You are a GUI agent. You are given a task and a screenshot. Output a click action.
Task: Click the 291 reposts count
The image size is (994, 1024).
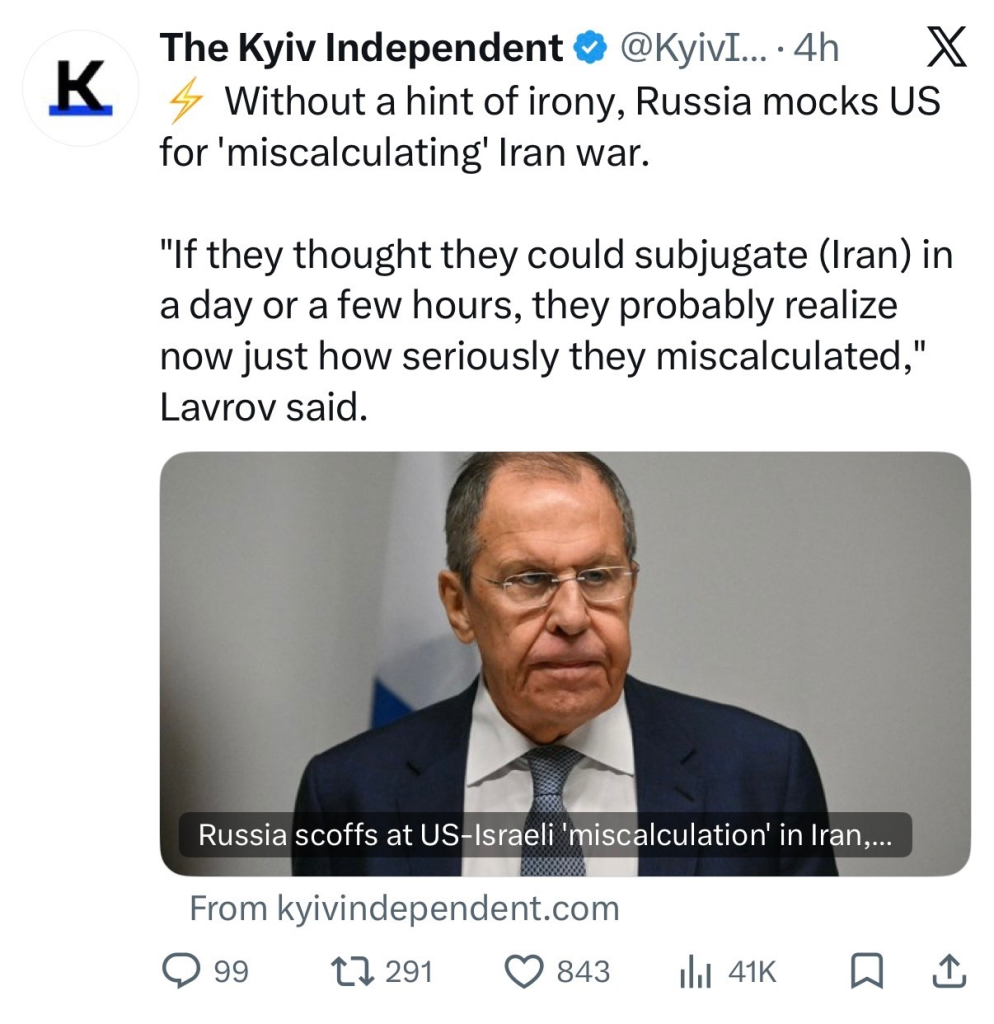(408, 971)
